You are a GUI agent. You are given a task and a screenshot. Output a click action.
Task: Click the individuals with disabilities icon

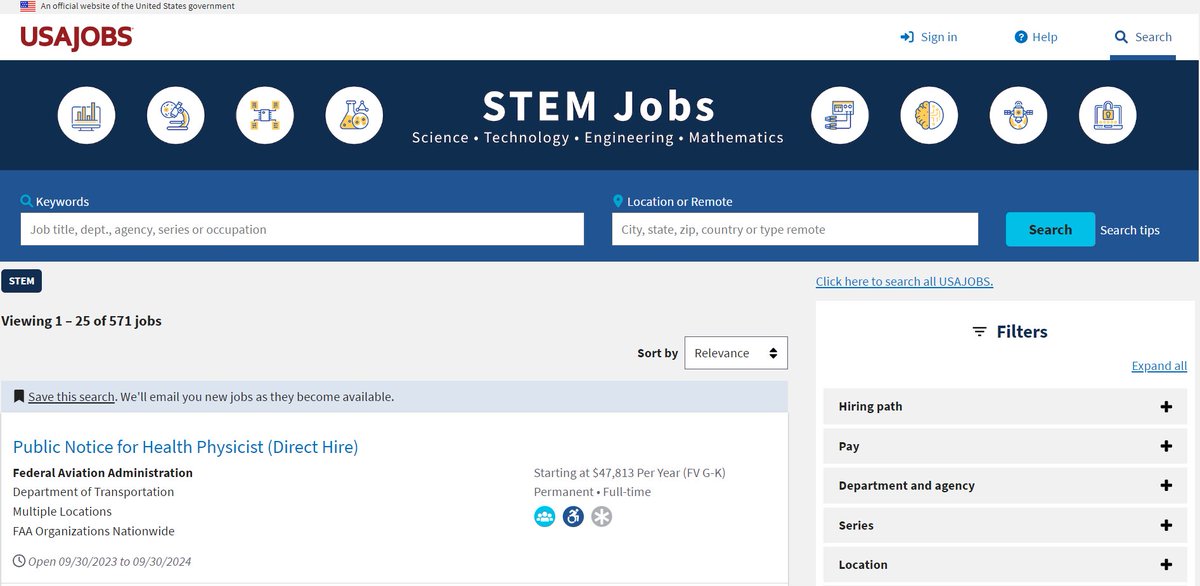point(573,517)
